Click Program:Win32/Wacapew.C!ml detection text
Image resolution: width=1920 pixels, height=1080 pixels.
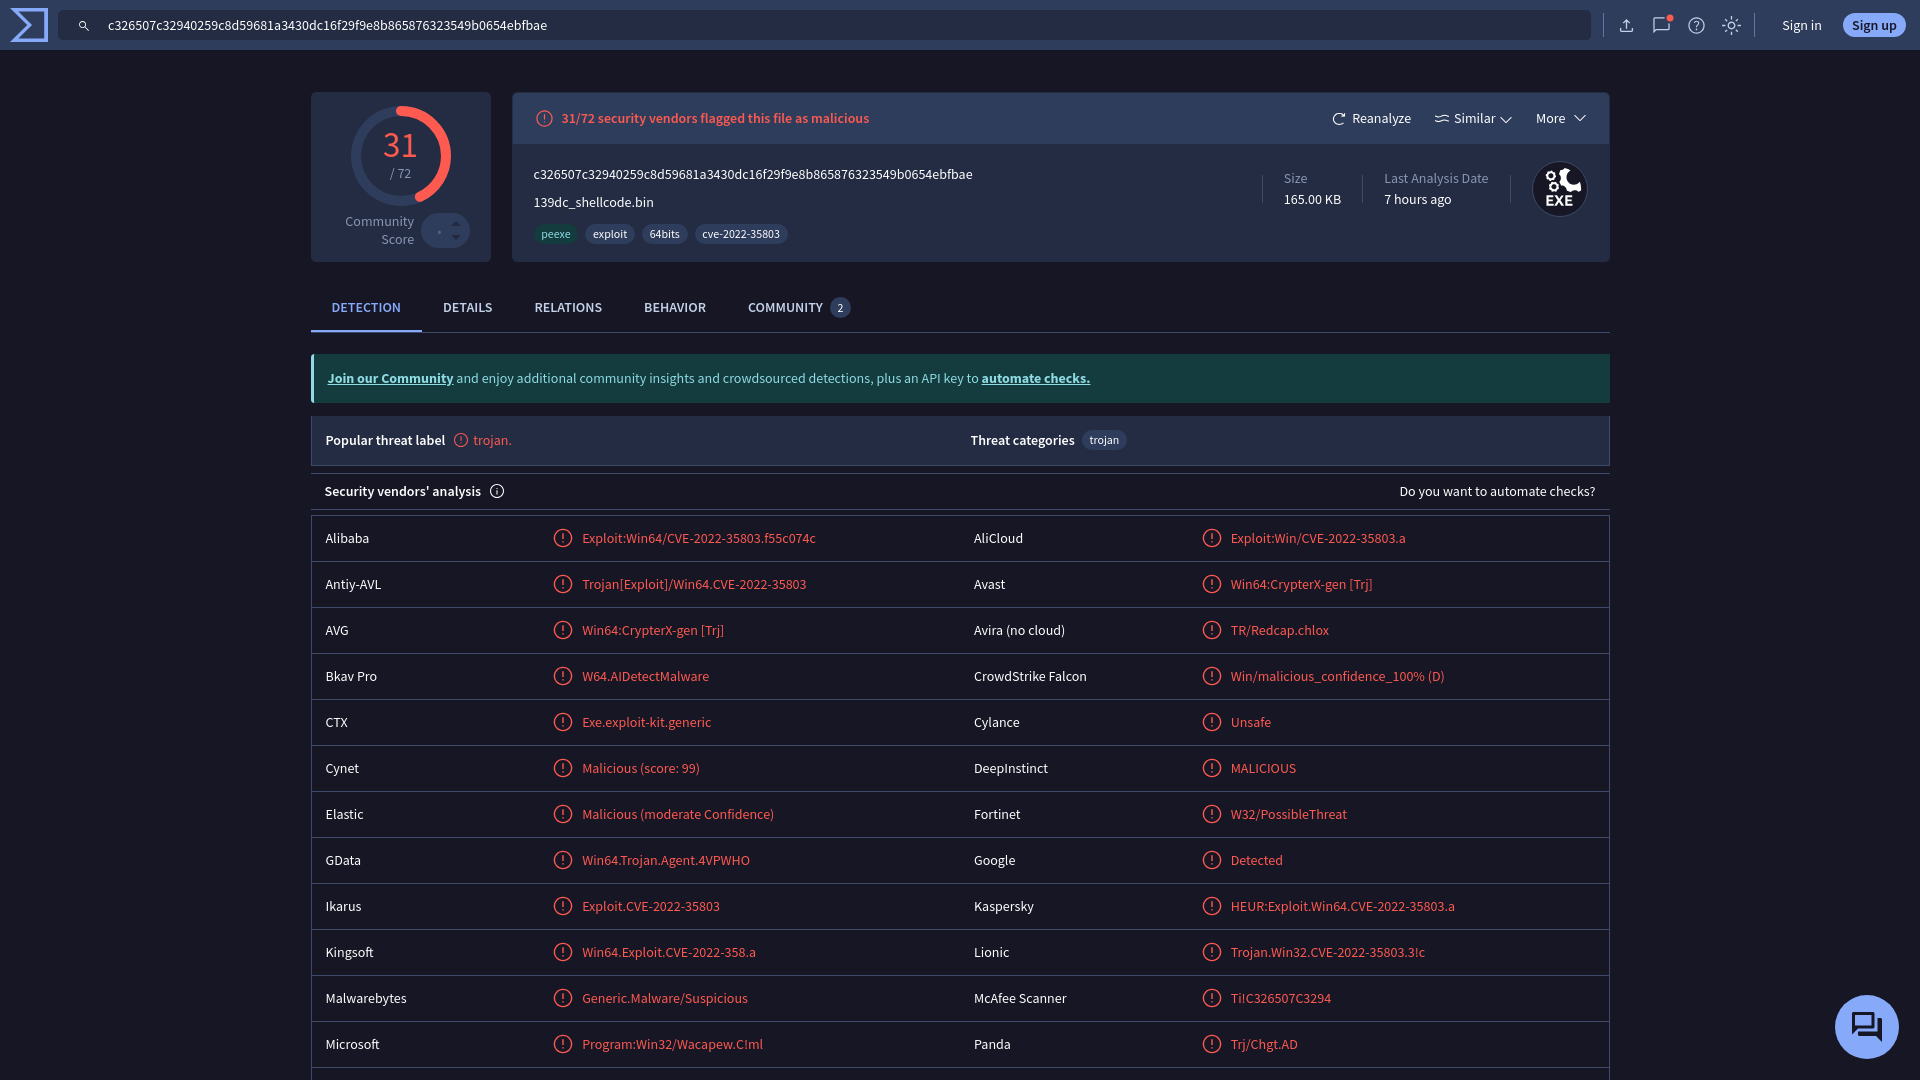point(672,1045)
